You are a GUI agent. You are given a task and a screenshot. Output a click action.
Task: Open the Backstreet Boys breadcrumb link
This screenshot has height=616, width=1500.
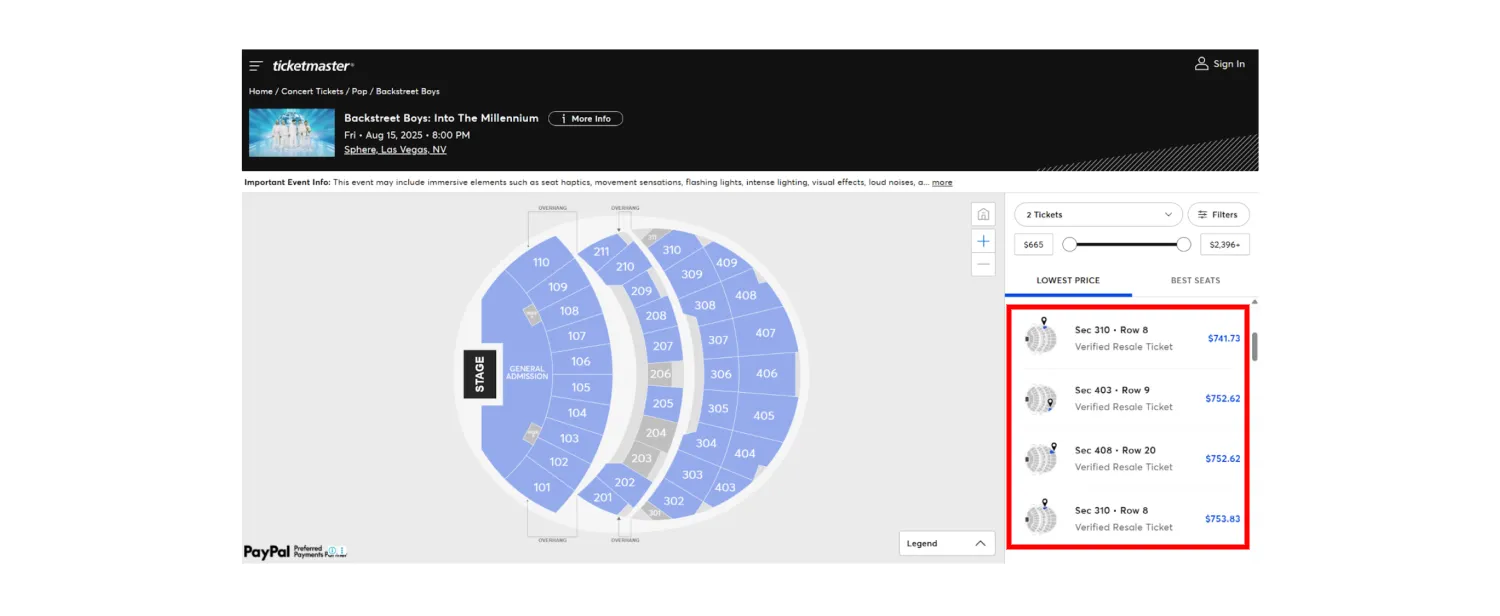tap(408, 91)
